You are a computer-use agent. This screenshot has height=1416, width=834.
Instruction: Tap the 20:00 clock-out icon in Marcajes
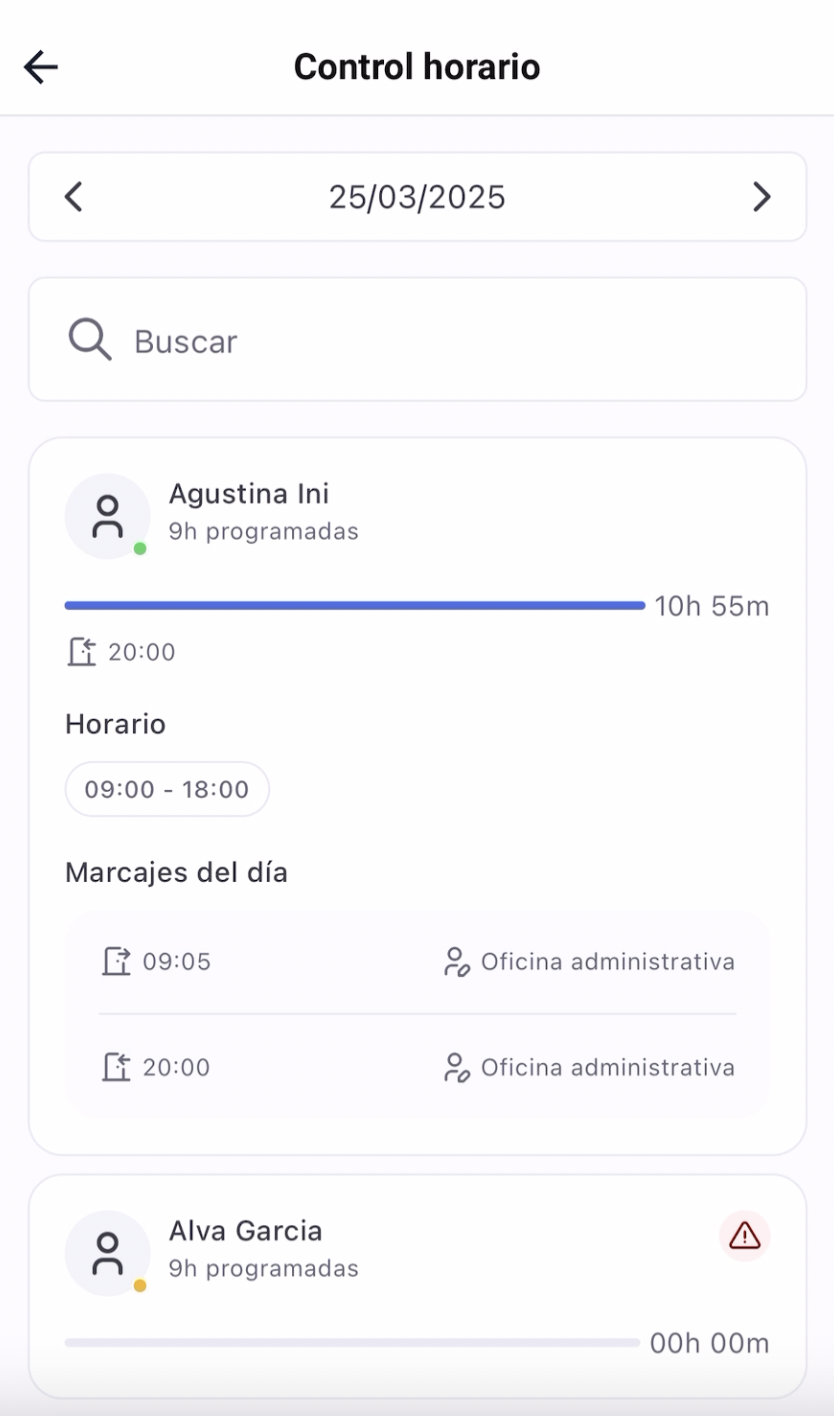click(116, 1067)
